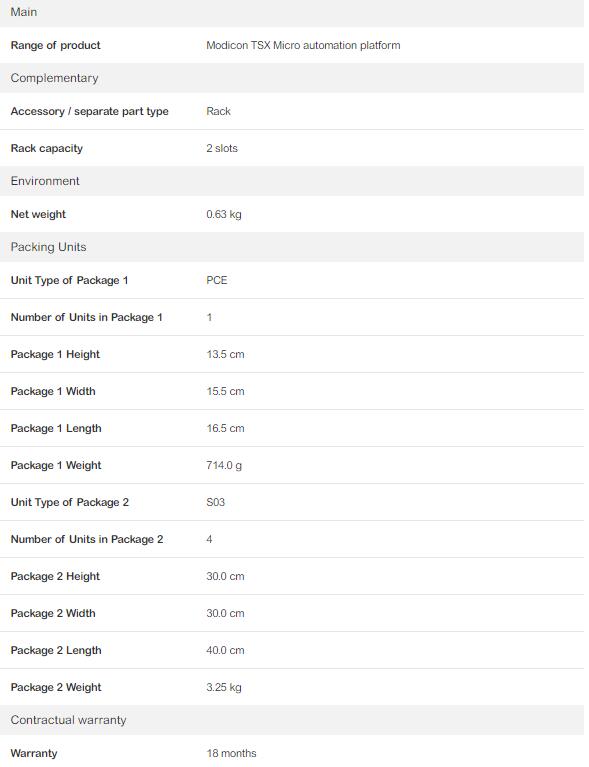589x767 pixels.
Task: Click the Package 2 Length 40.0 cm value
Action: click(225, 650)
